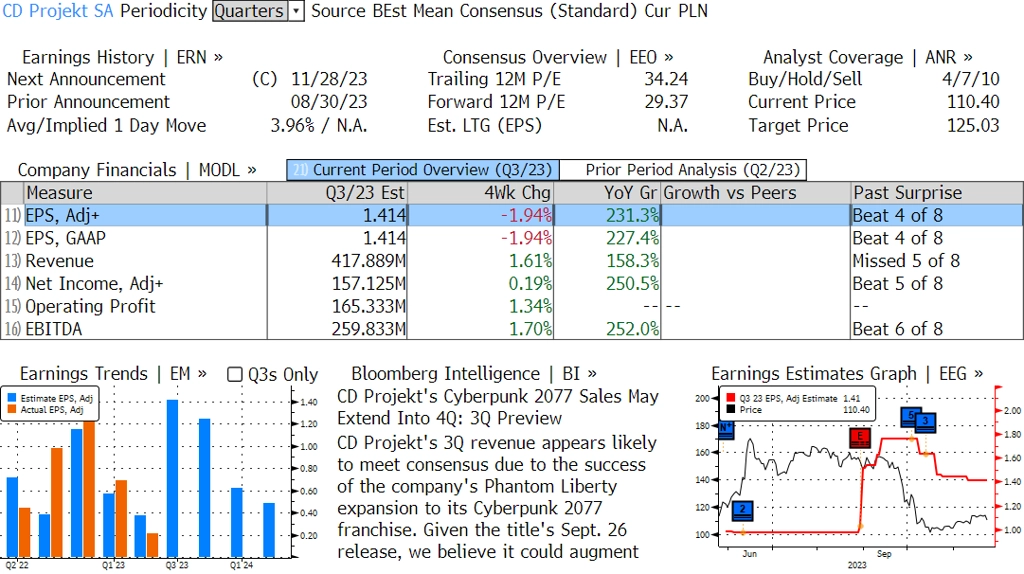Screen dimensions: 1024x574
Task: Click the tallest Q3'23 blue estimate bar
Action: 172,478
